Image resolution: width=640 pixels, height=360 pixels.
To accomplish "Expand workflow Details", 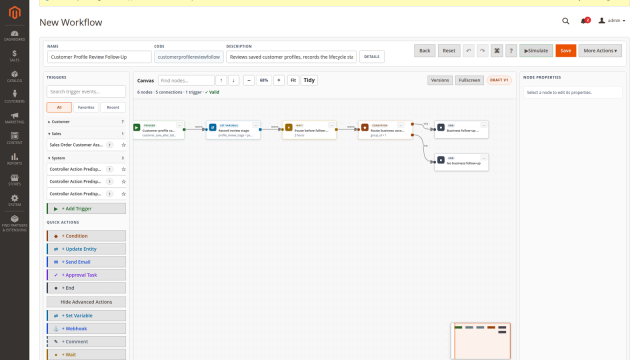I will (372, 57).
